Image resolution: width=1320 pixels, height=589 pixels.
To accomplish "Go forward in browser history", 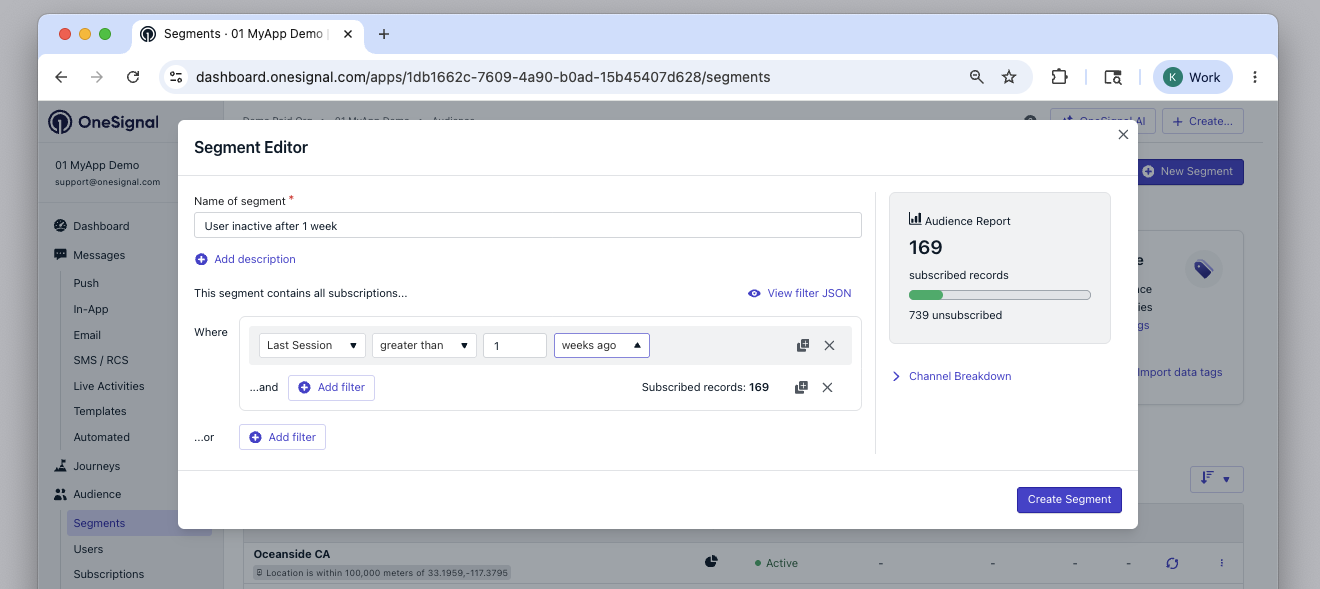I will [97, 77].
